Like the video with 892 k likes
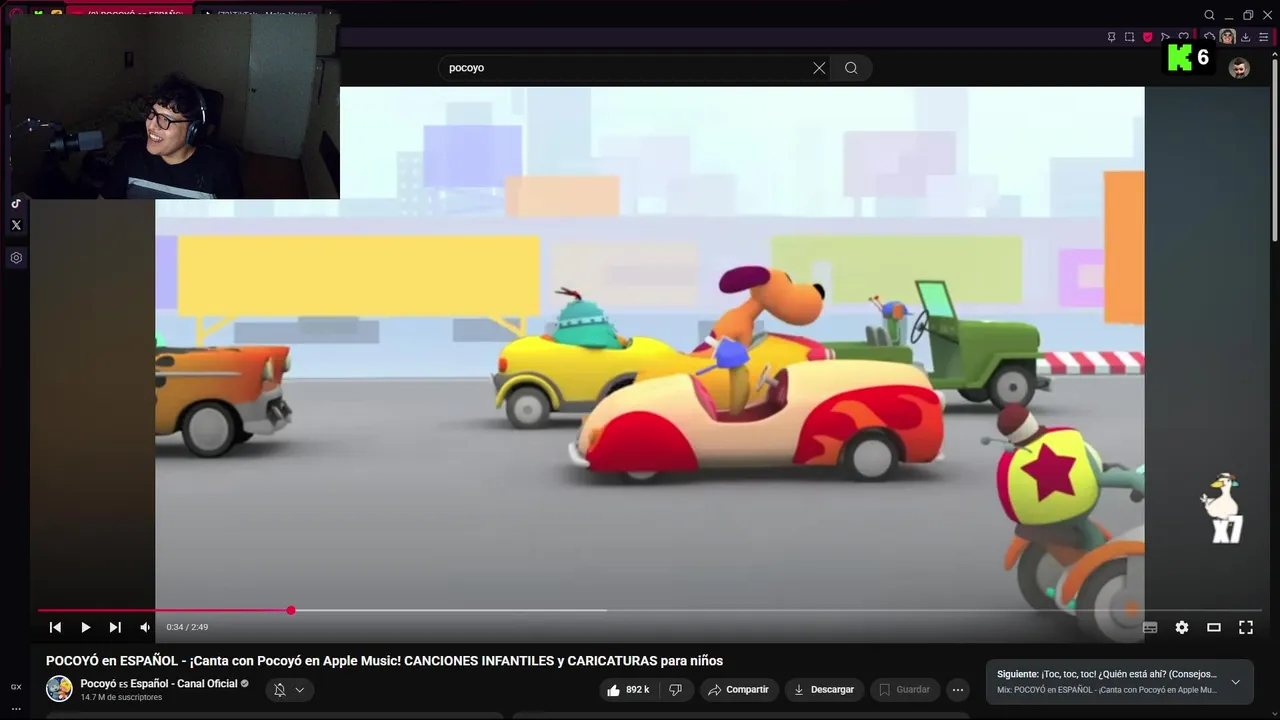Screen dimensions: 1280x720 pos(628,689)
